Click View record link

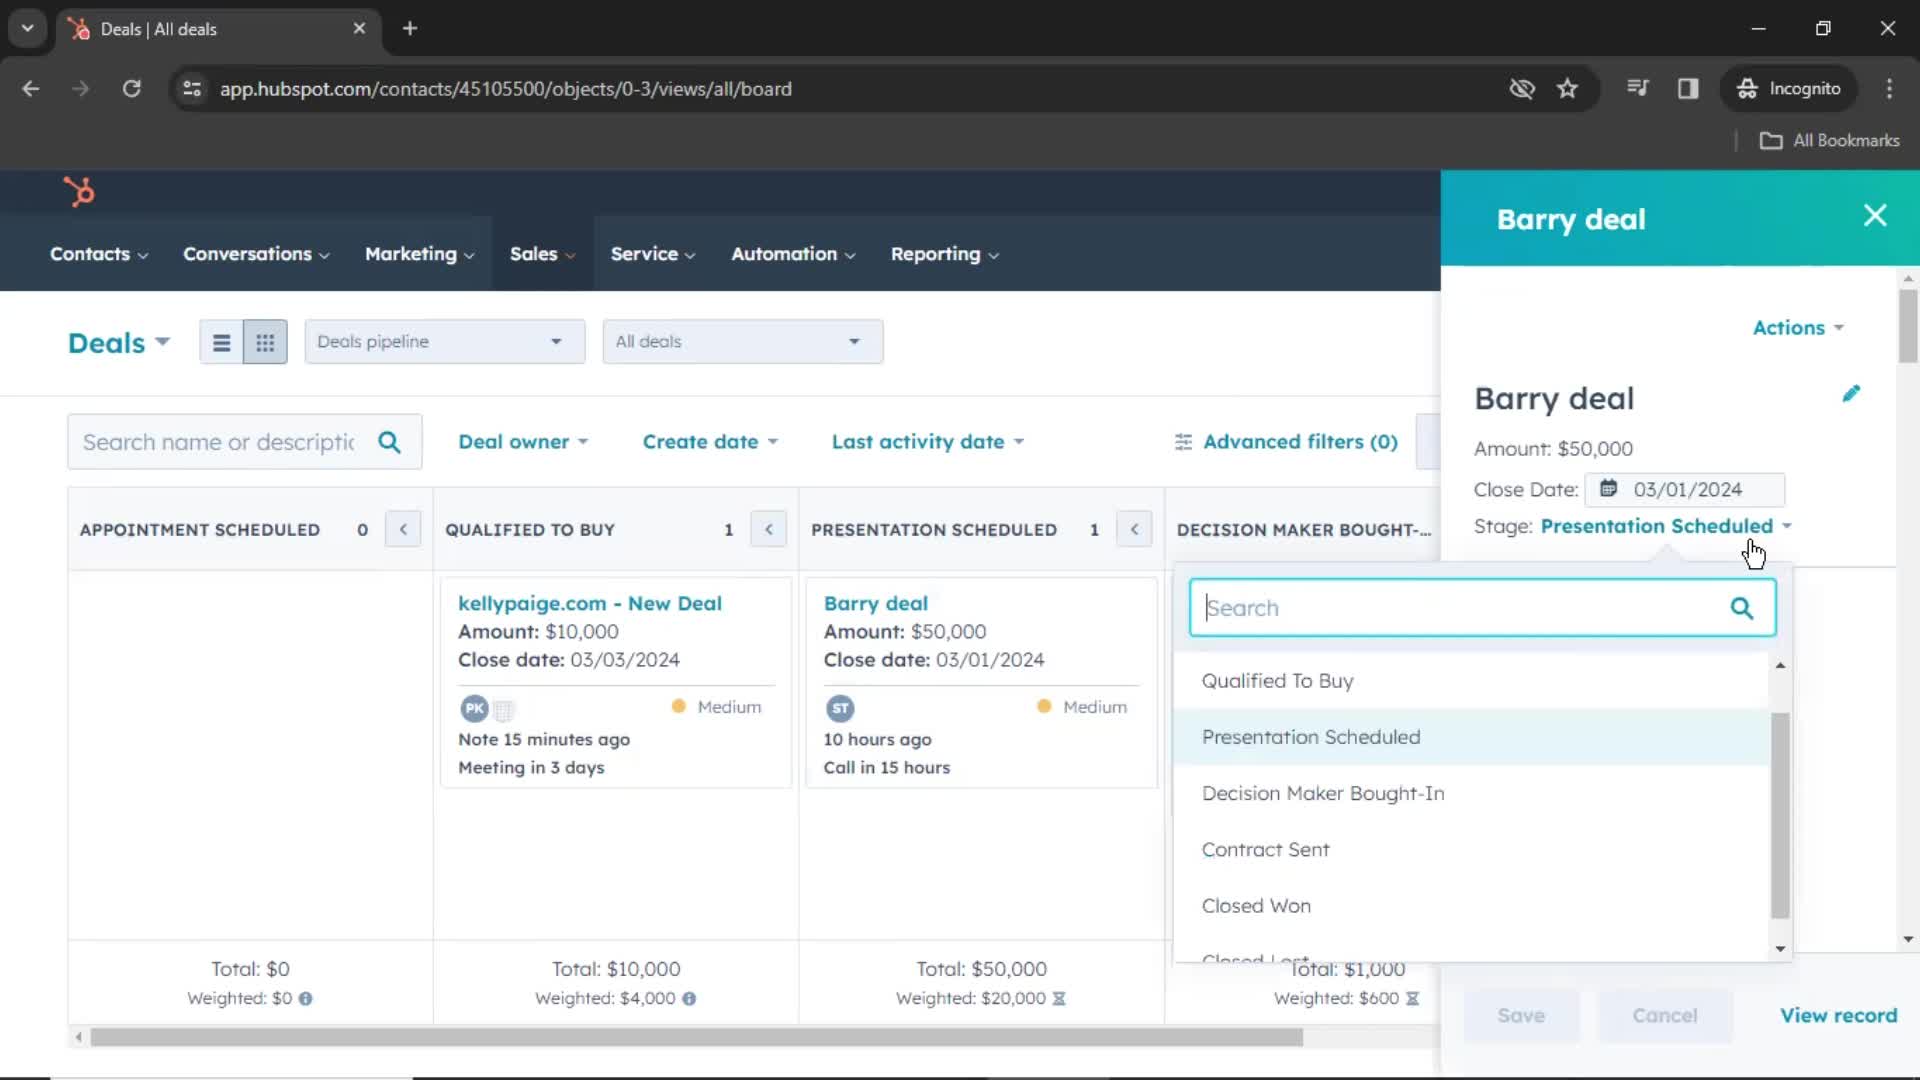tap(1838, 1015)
